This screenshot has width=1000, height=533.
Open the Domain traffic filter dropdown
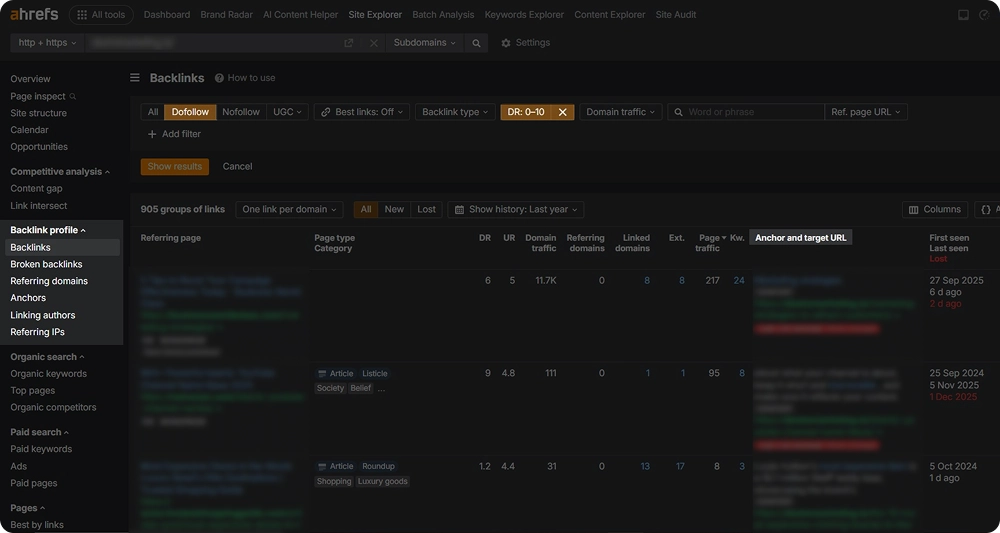pyautogui.click(x=621, y=112)
